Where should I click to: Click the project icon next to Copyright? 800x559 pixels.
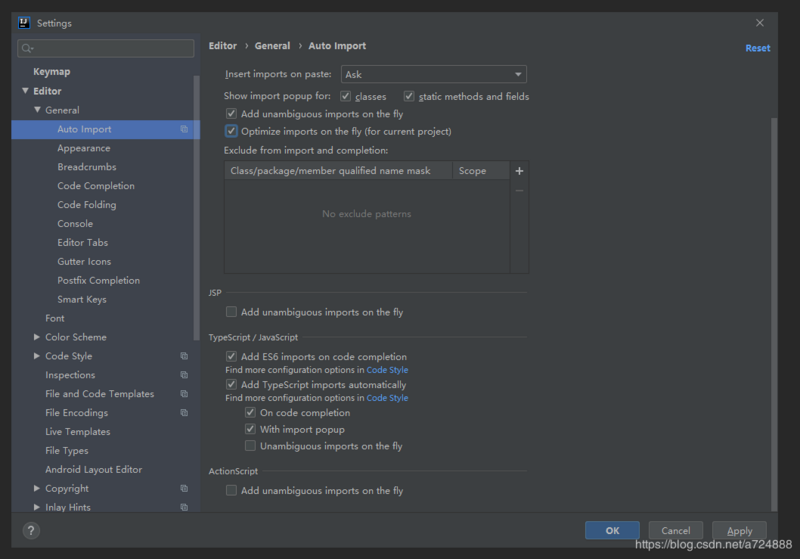pos(184,489)
